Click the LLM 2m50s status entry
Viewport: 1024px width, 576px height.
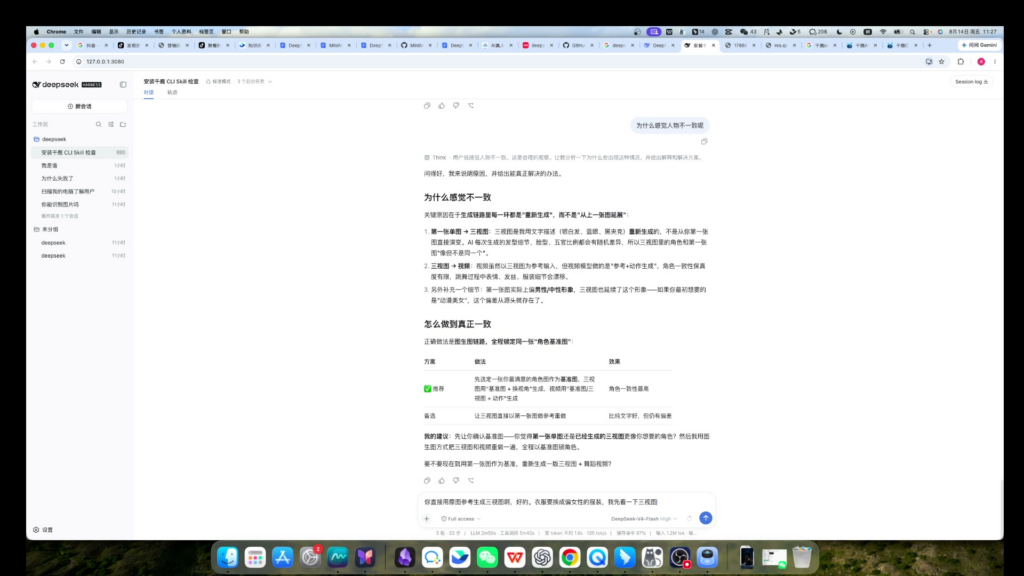click(483, 533)
